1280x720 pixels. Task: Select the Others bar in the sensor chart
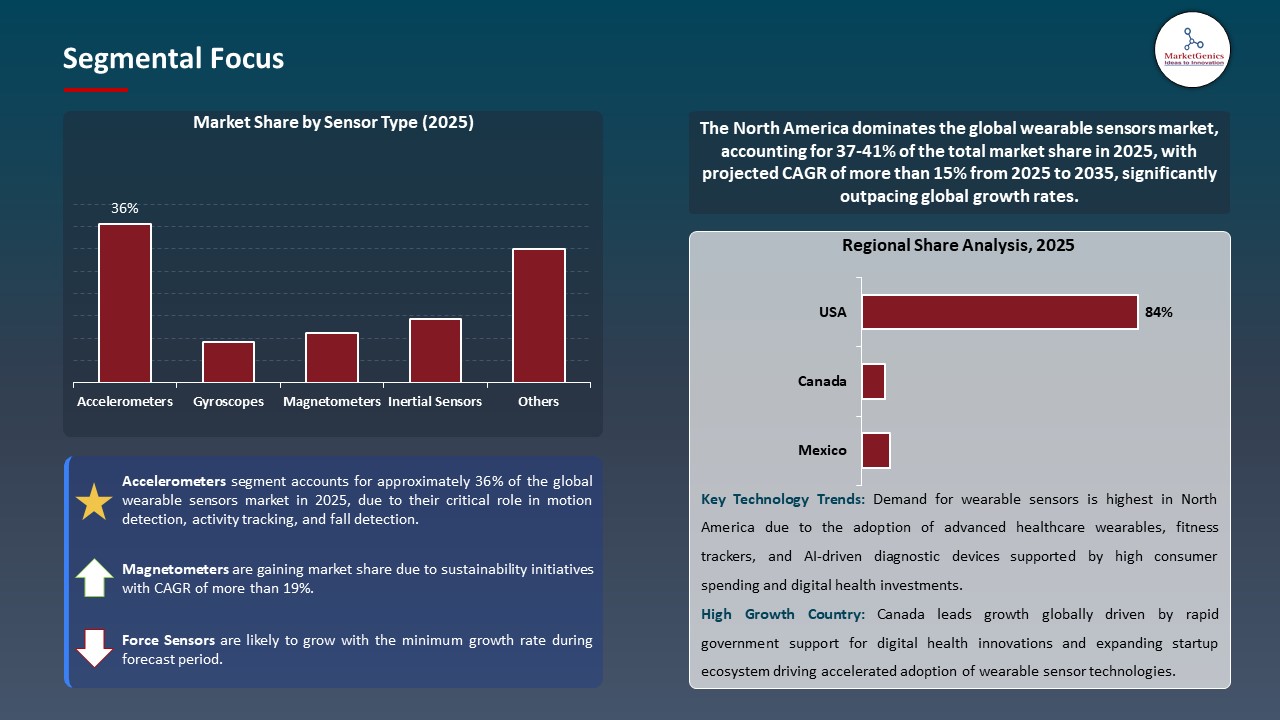coord(538,315)
